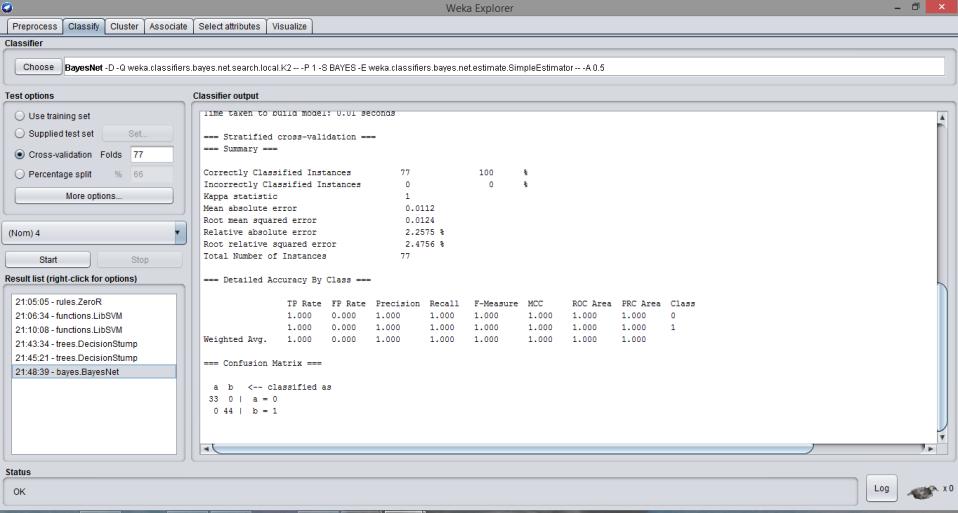Click the output vertical scrollbar up arrow

pyautogui.click(x=942, y=117)
